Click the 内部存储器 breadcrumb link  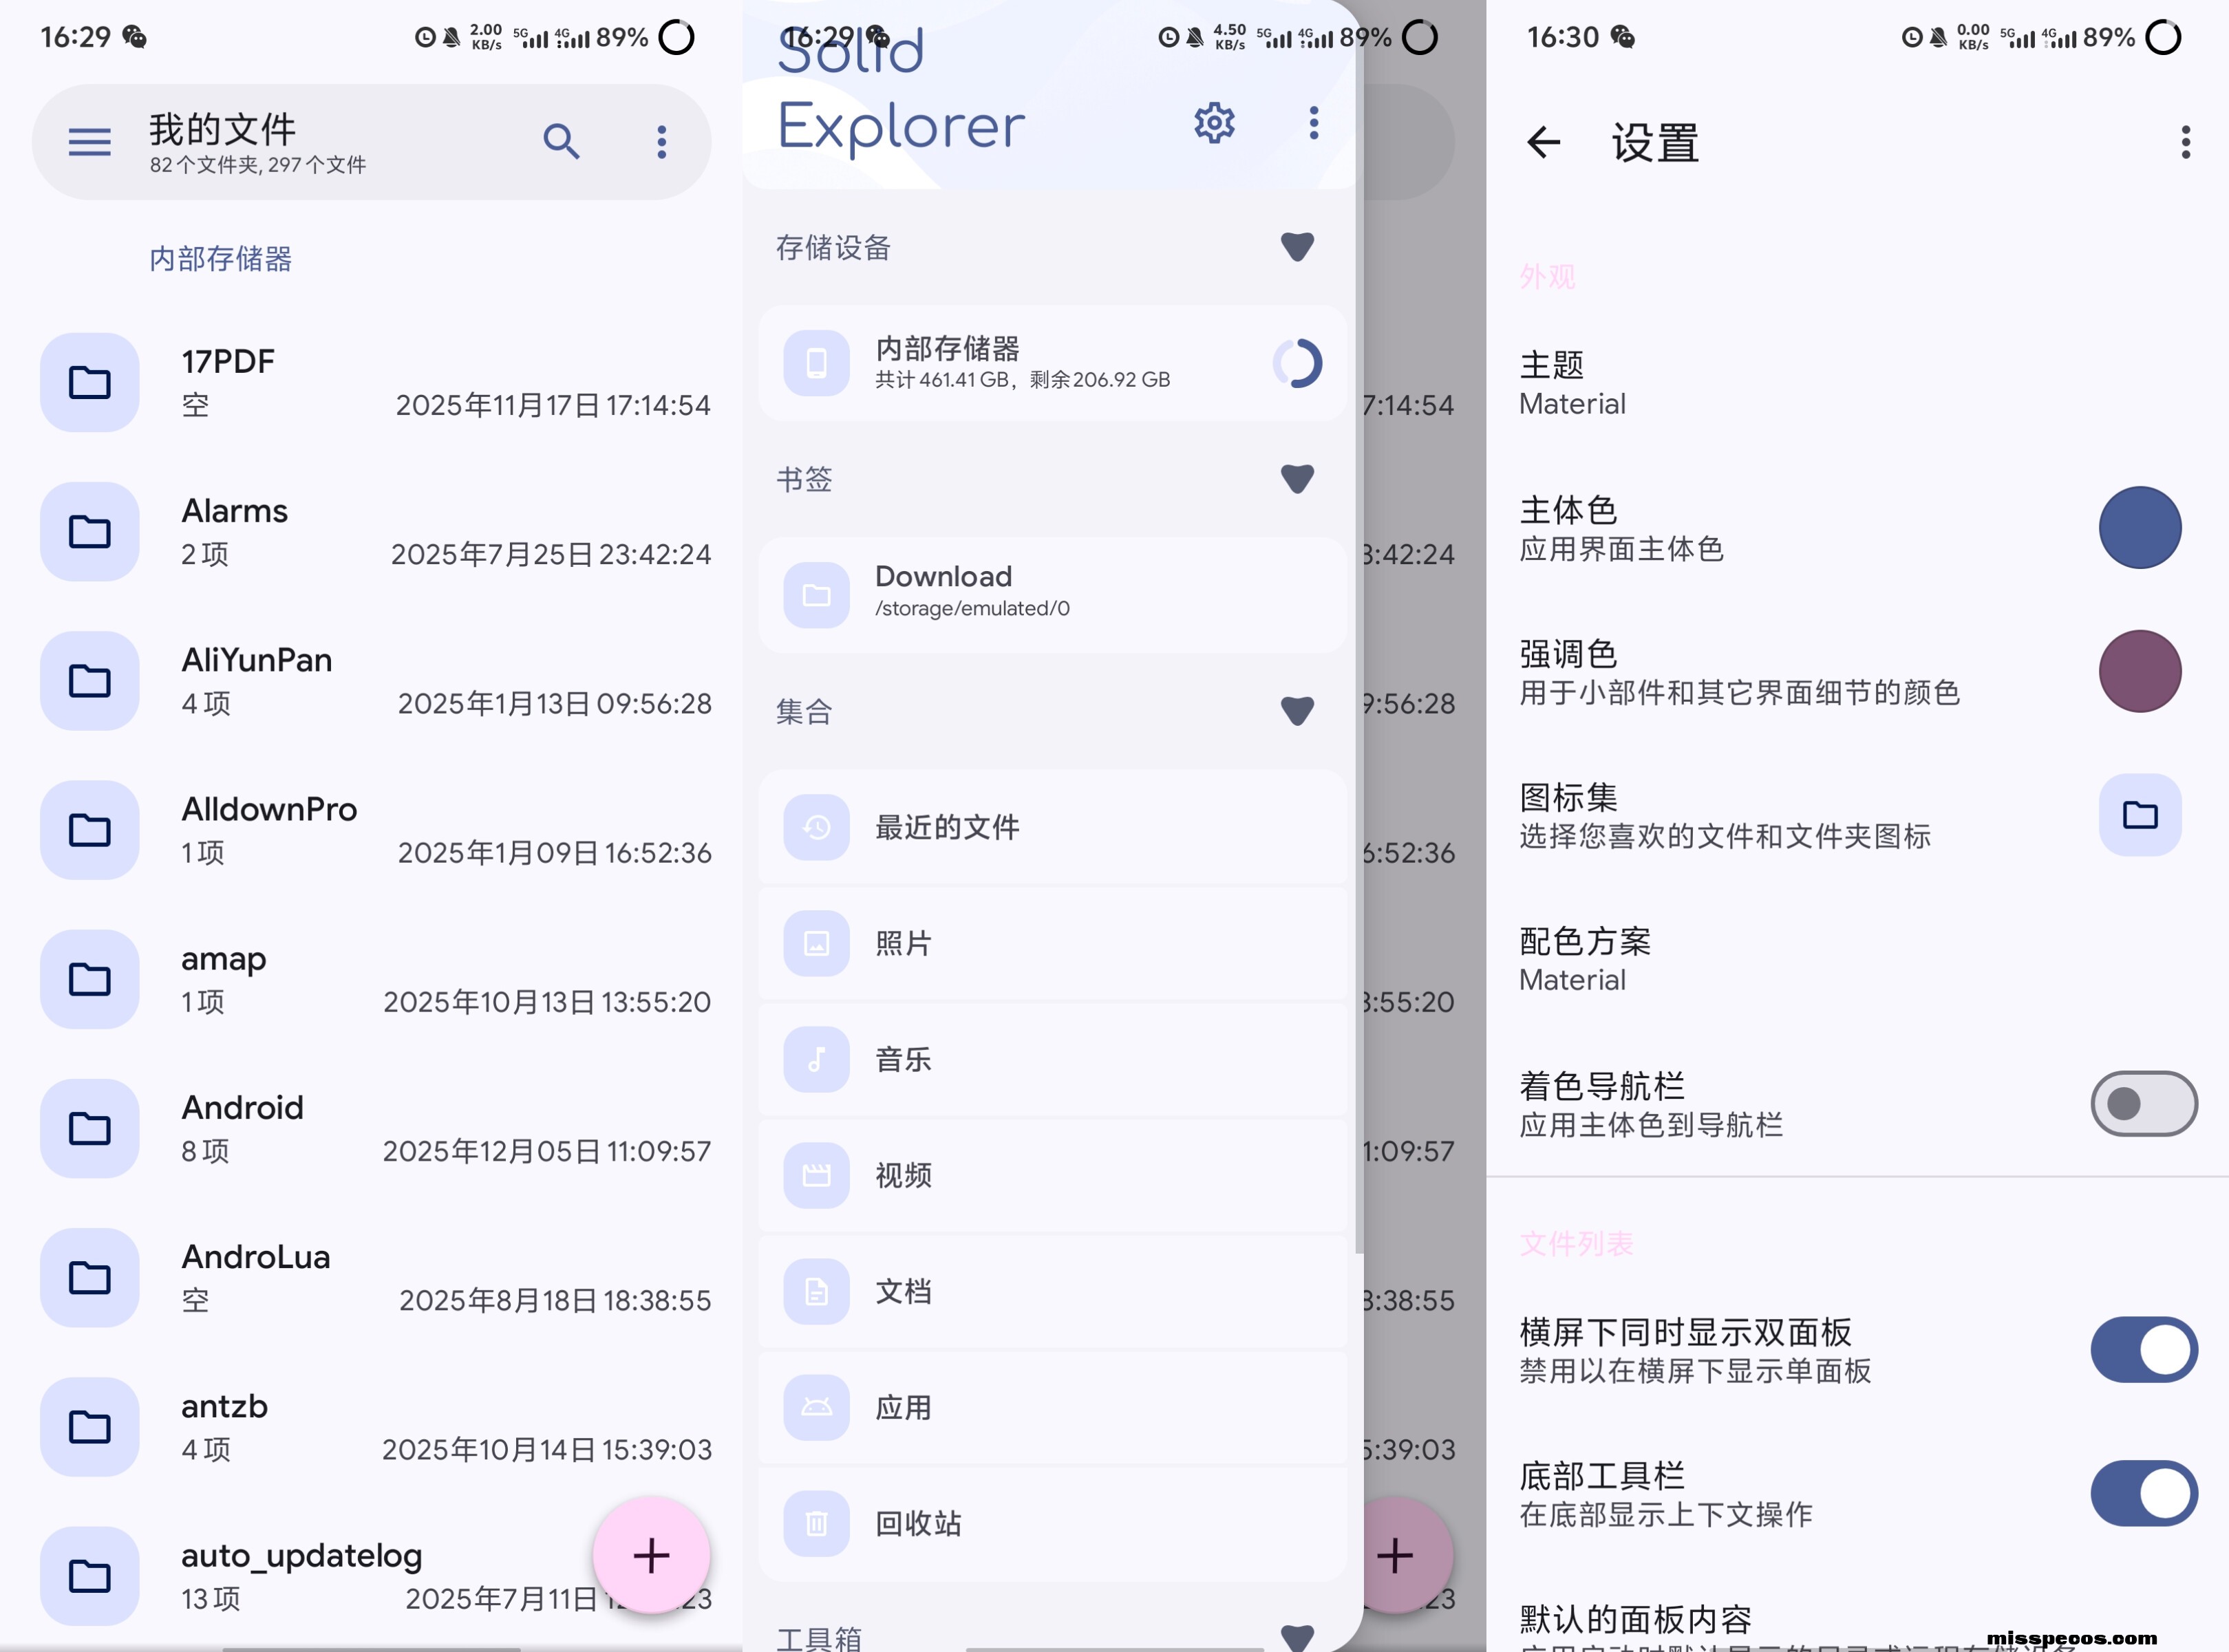coord(220,259)
